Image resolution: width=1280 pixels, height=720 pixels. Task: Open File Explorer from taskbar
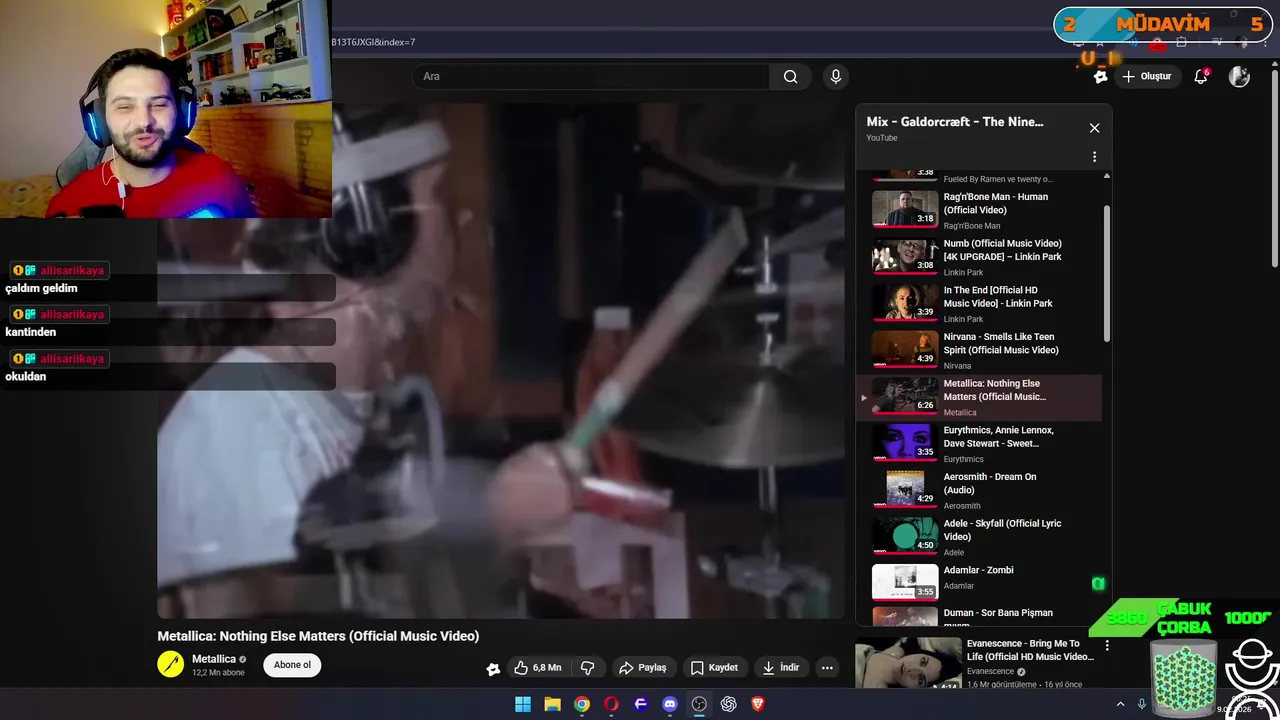(x=552, y=704)
